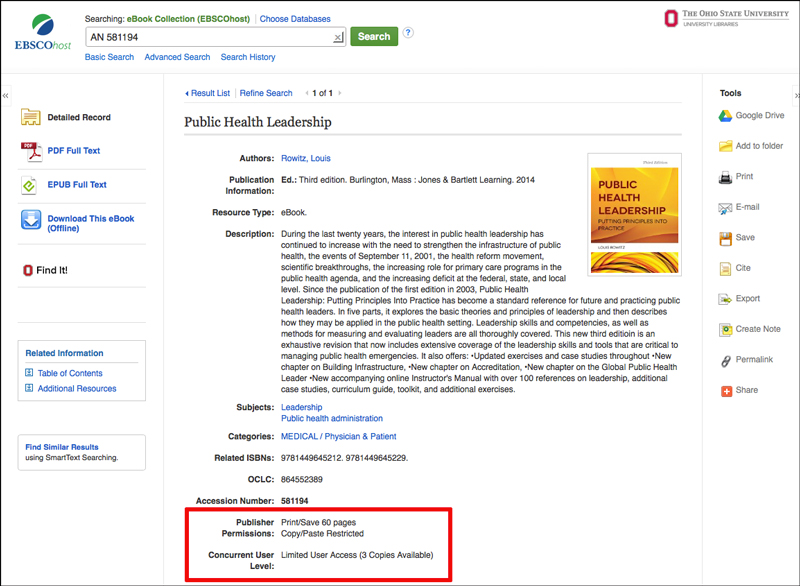This screenshot has width=800, height=586.
Task: Export the record
Action: (747, 298)
